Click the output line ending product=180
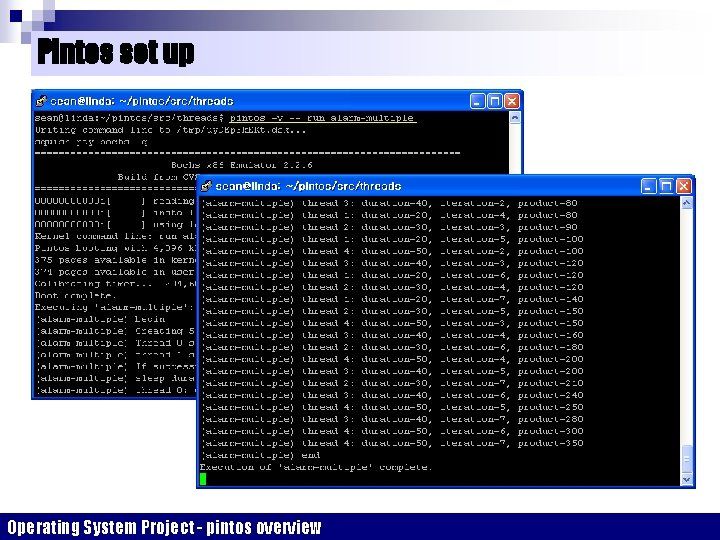The image size is (720, 540). coord(393,347)
